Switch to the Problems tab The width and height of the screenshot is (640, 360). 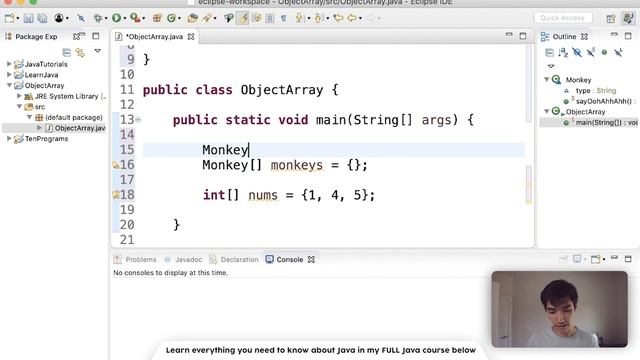pos(136,260)
